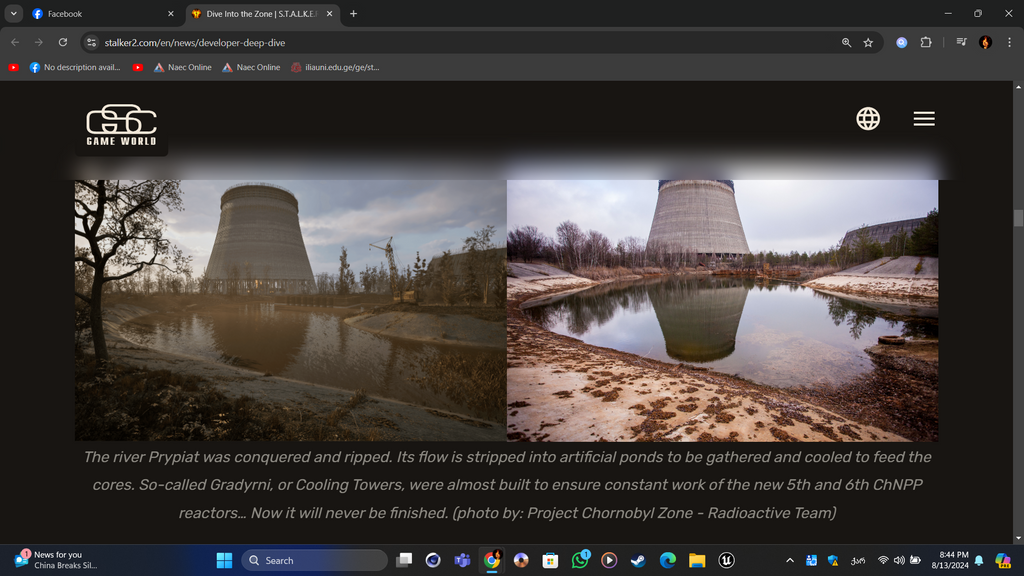Click the scrollbar down arrow
The width and height of the screenshot is (1024, 576).
tap(1018, 538)
